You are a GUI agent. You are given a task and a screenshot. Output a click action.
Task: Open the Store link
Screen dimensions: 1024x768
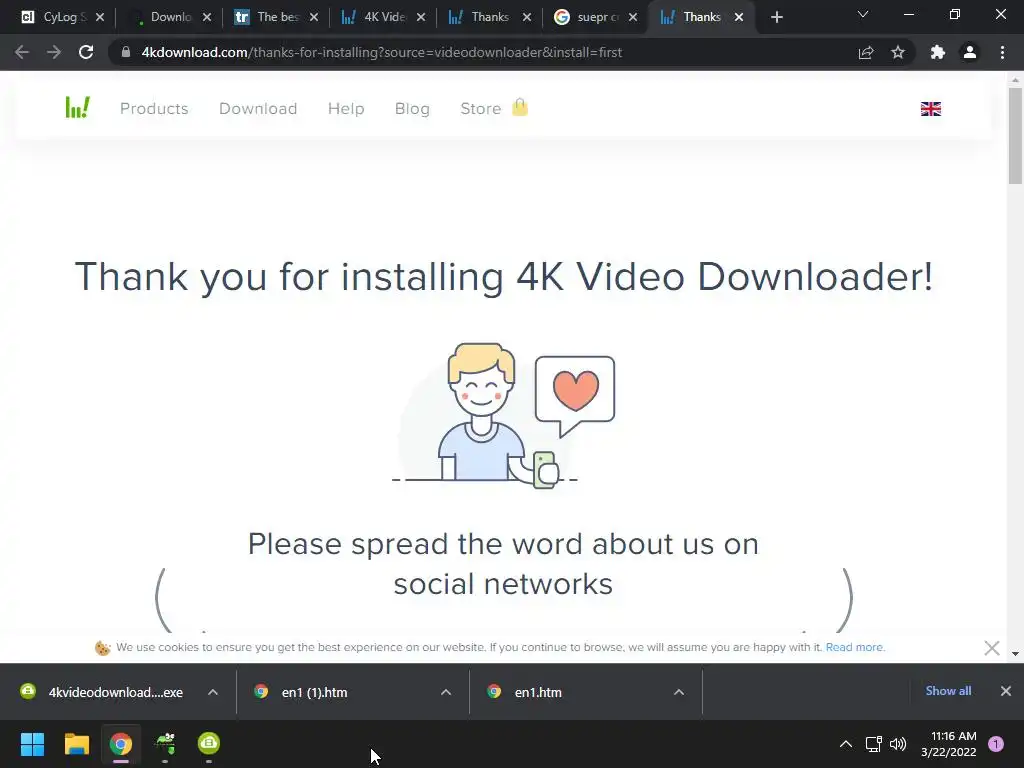(481, 108)
